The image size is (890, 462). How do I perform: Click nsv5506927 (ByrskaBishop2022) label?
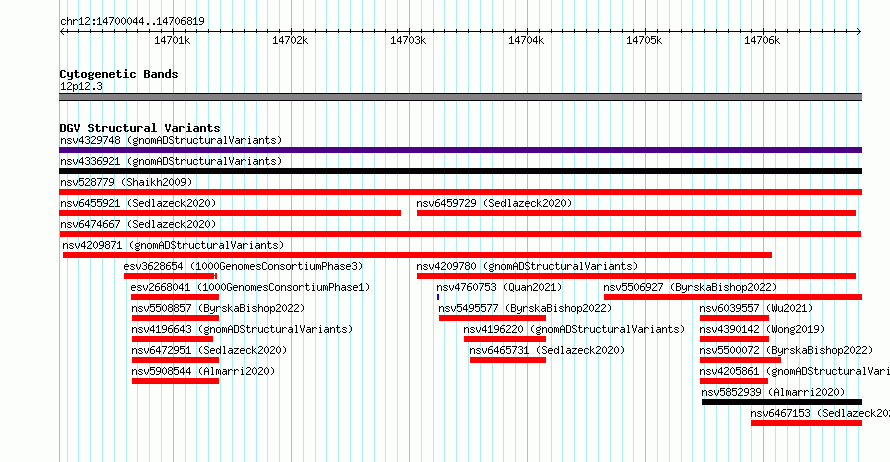point(690,287)
